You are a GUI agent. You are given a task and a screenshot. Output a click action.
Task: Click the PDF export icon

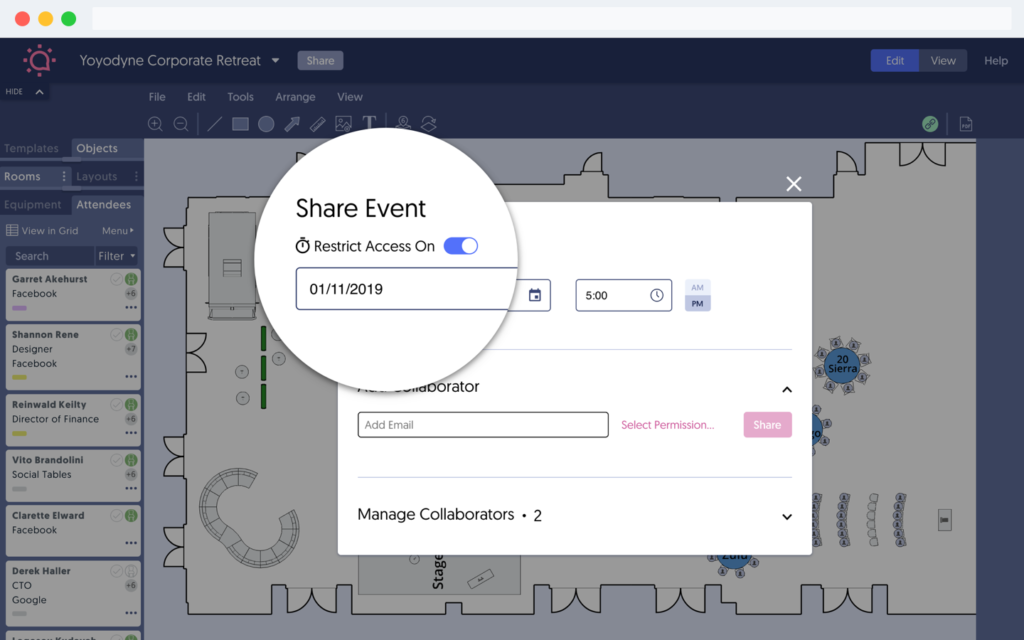pyautogui.click(x=966, y=124)
